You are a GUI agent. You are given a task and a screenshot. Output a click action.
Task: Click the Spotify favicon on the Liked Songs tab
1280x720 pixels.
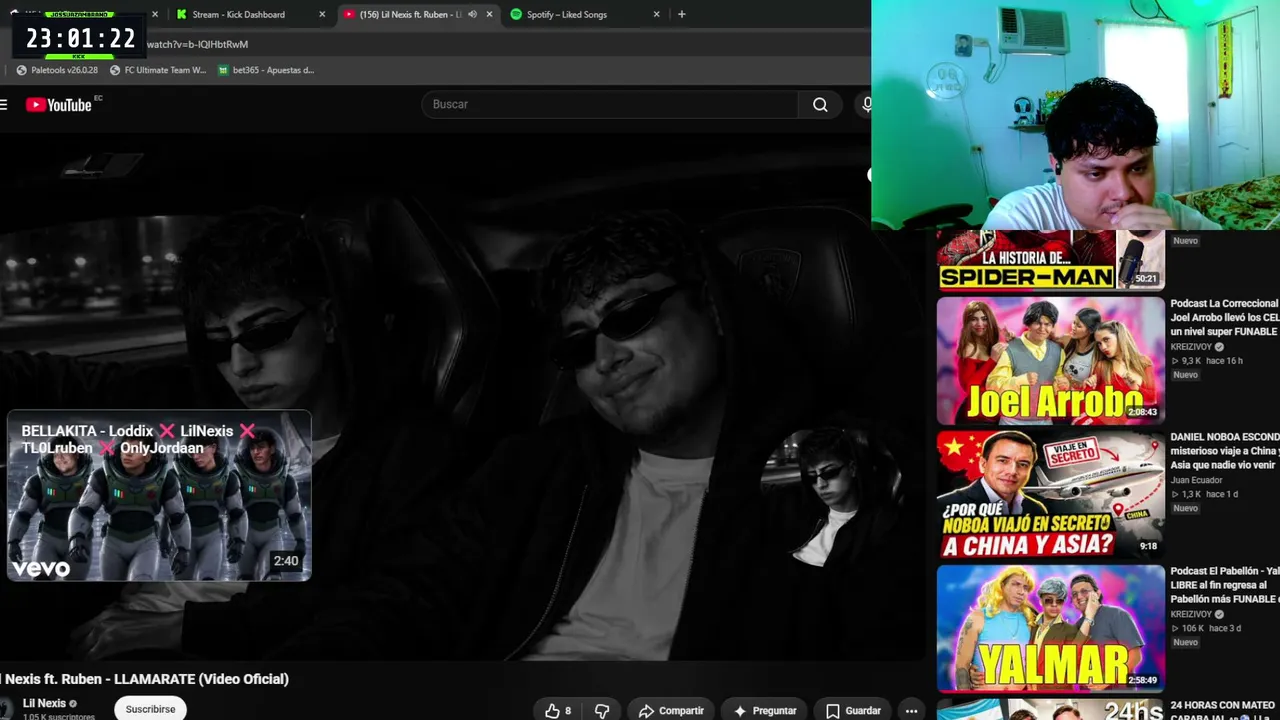pos(516,14)
